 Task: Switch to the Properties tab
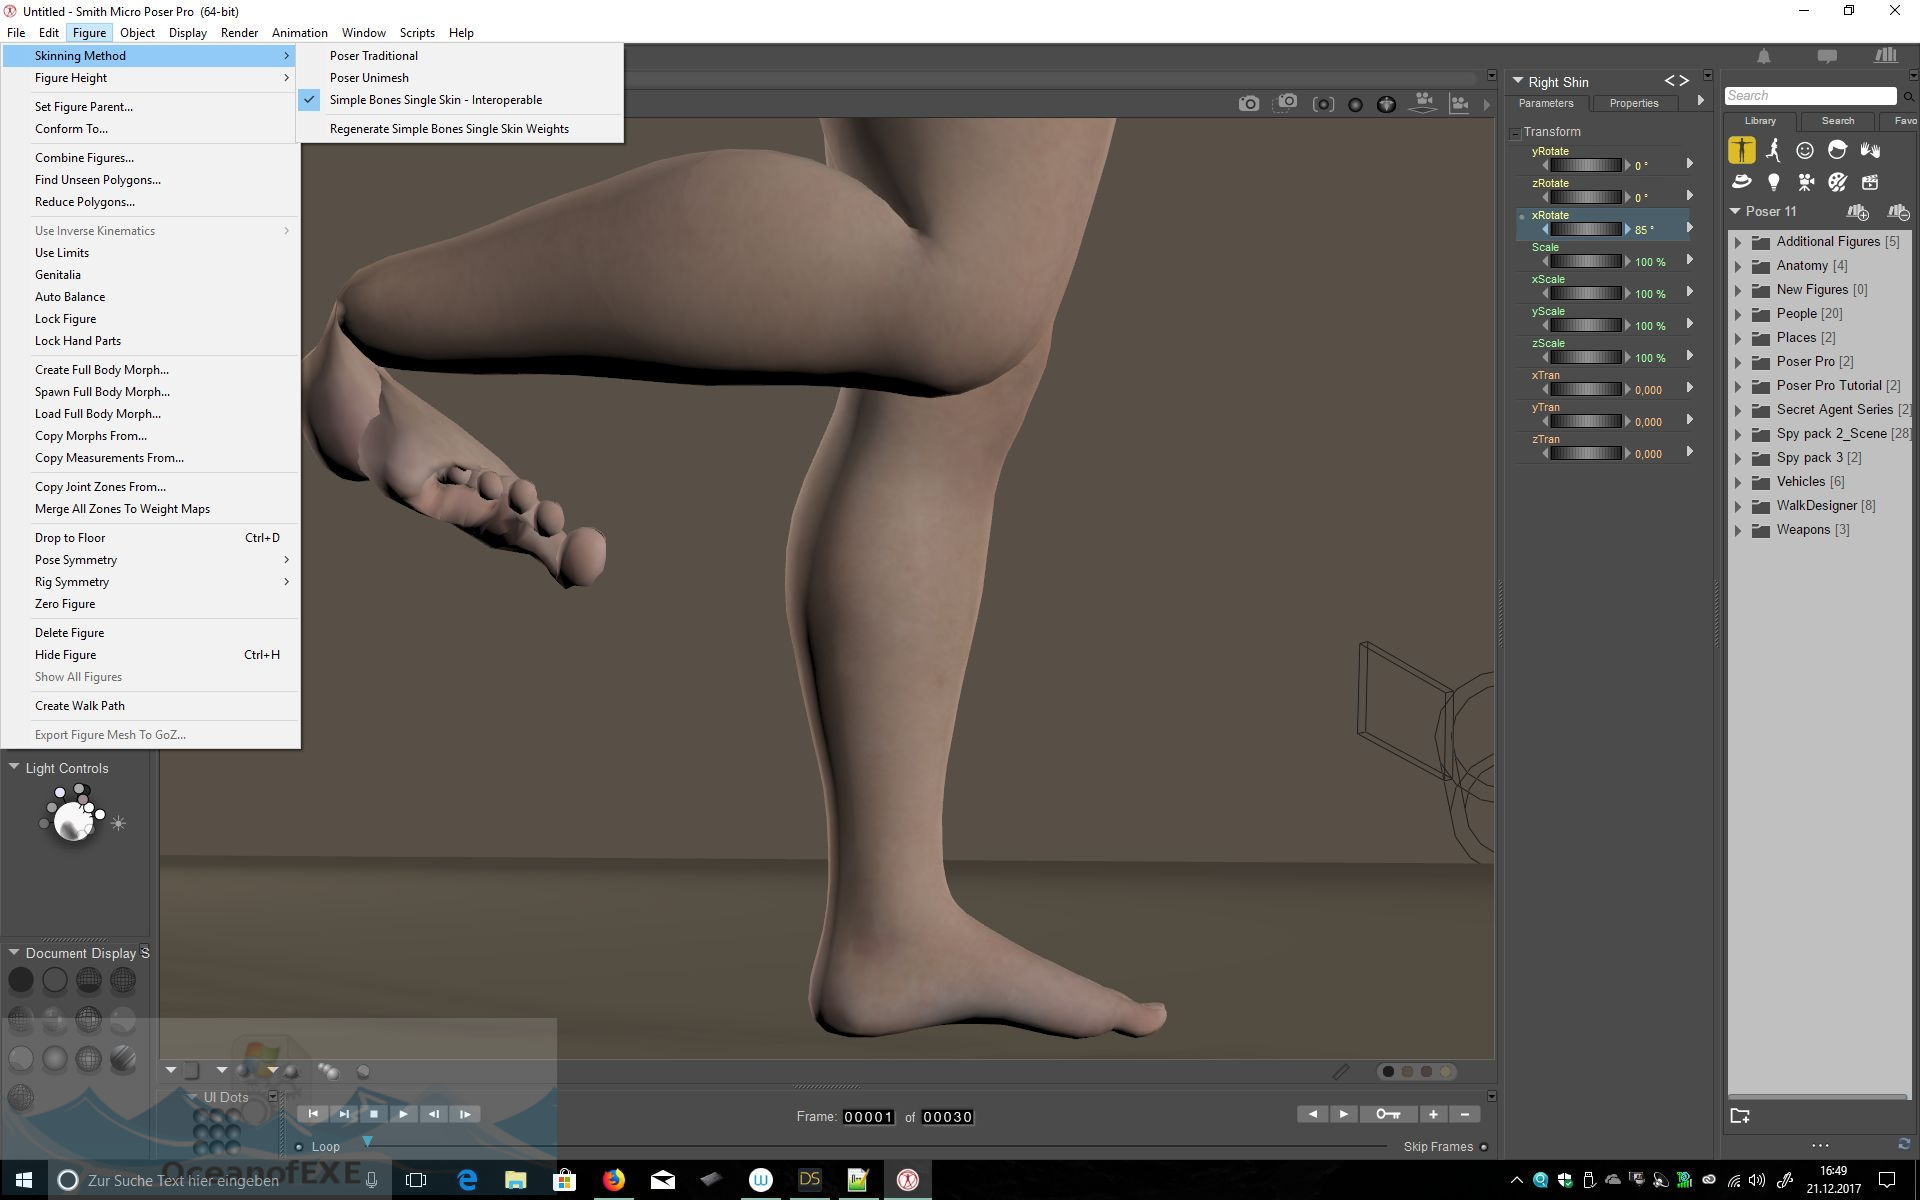[1634, 103]
